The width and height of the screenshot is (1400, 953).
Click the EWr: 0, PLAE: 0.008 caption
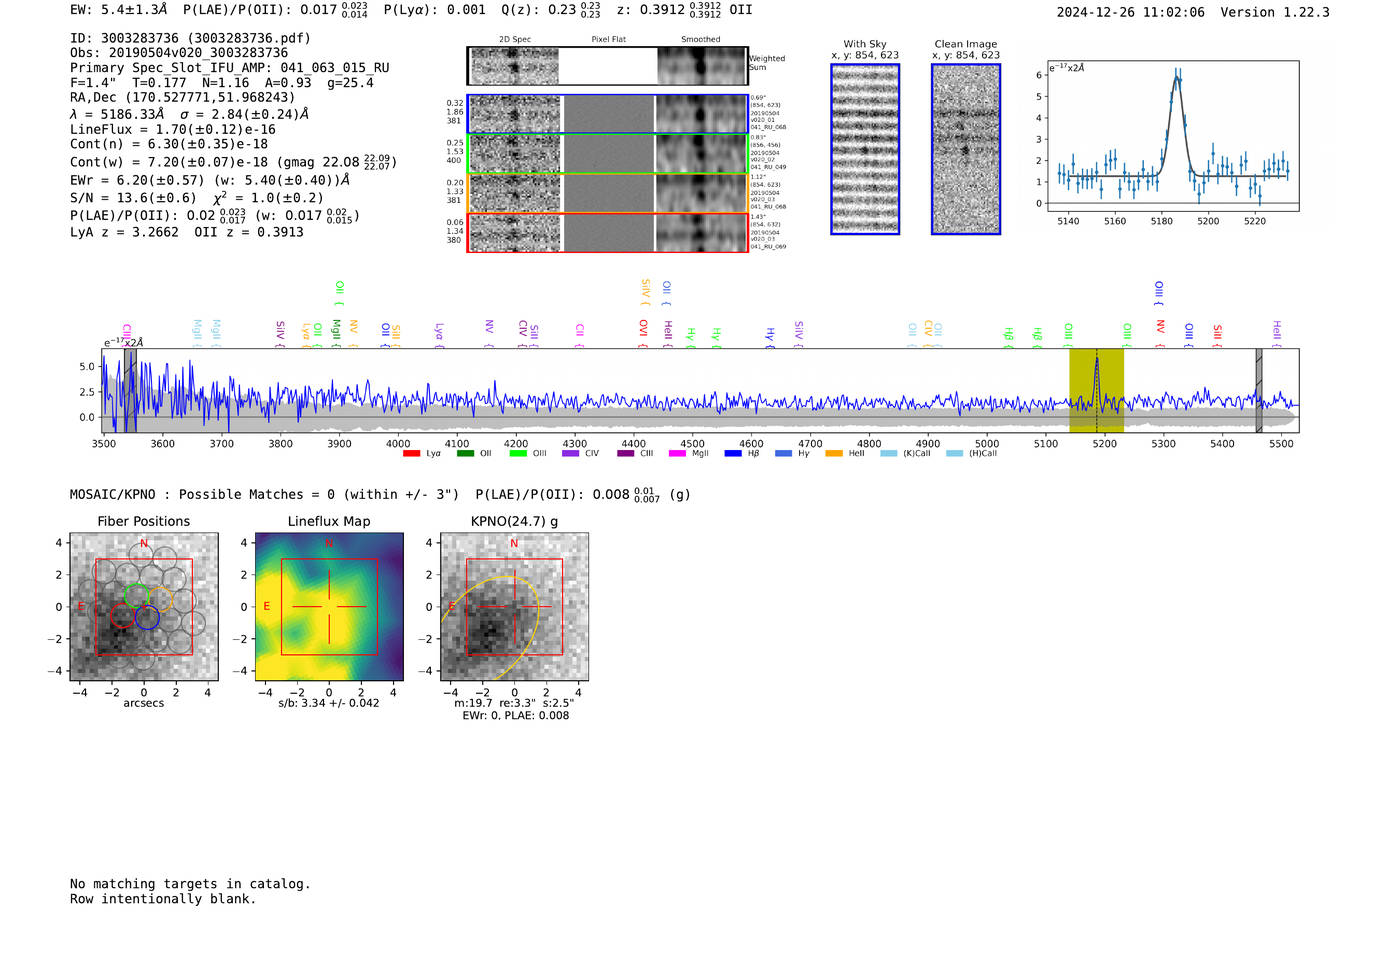coord(515,716)
